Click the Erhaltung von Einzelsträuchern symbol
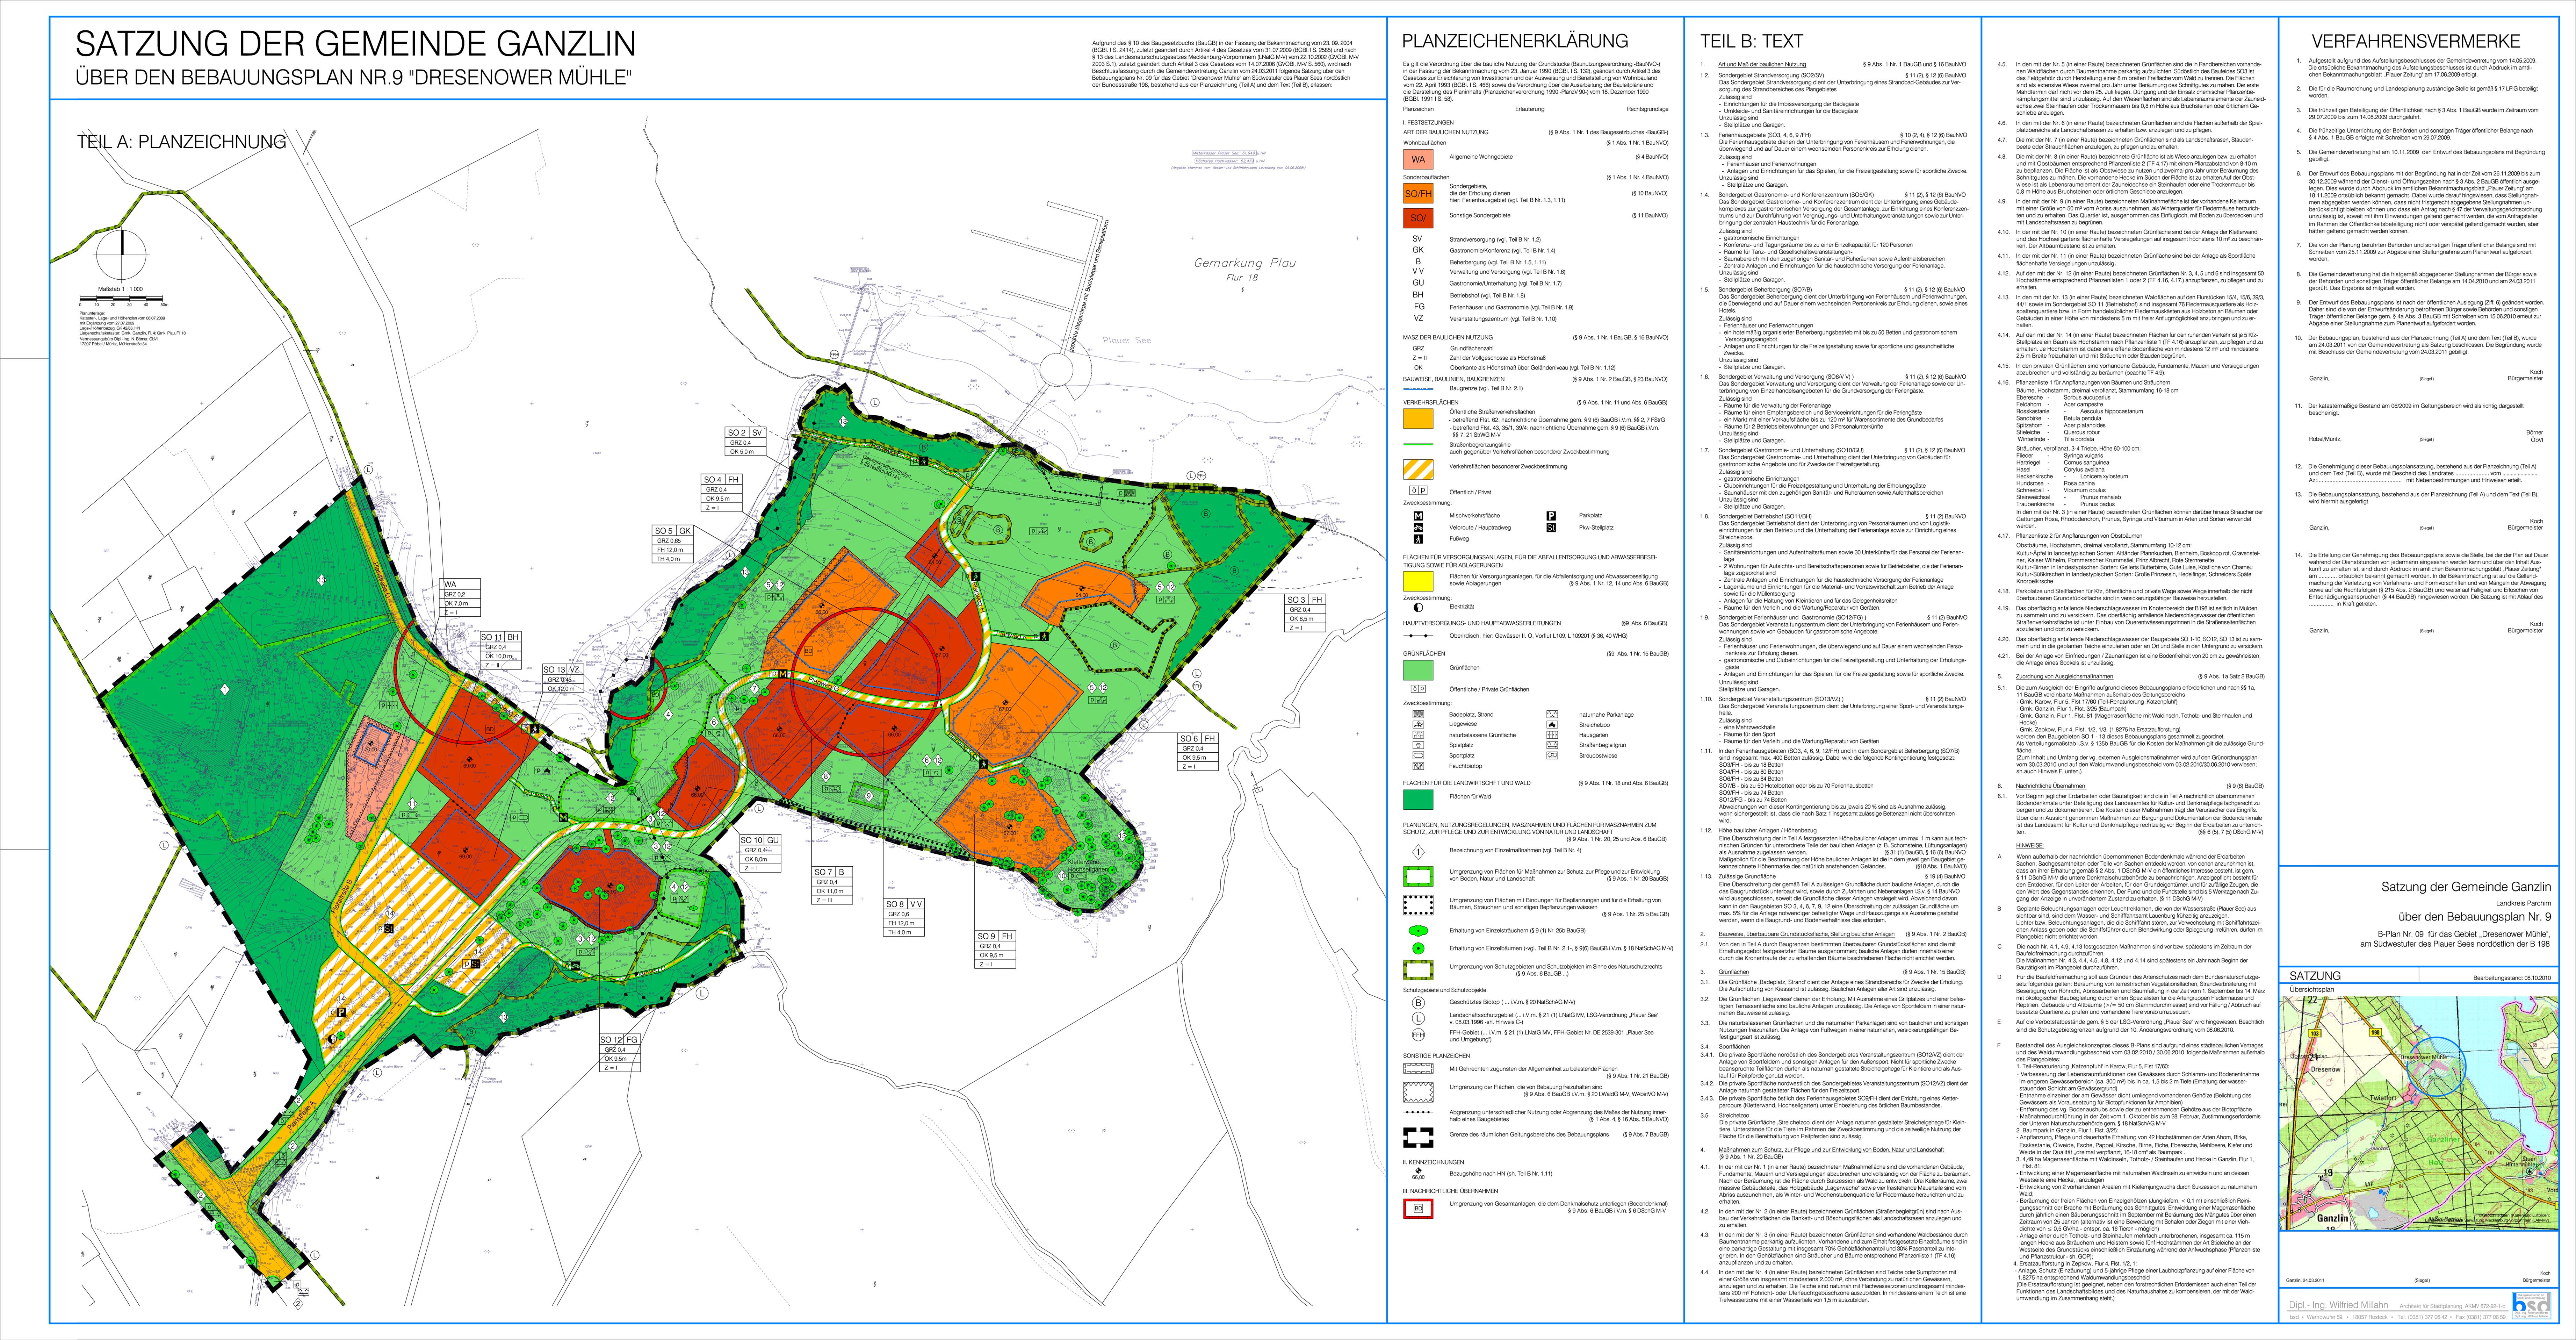Viewport: 2576px width, 1340px height. point(1418,931)
